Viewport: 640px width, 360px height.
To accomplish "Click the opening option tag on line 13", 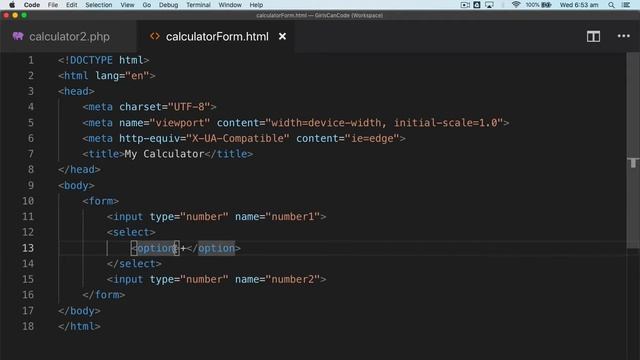I will (155, 248).
